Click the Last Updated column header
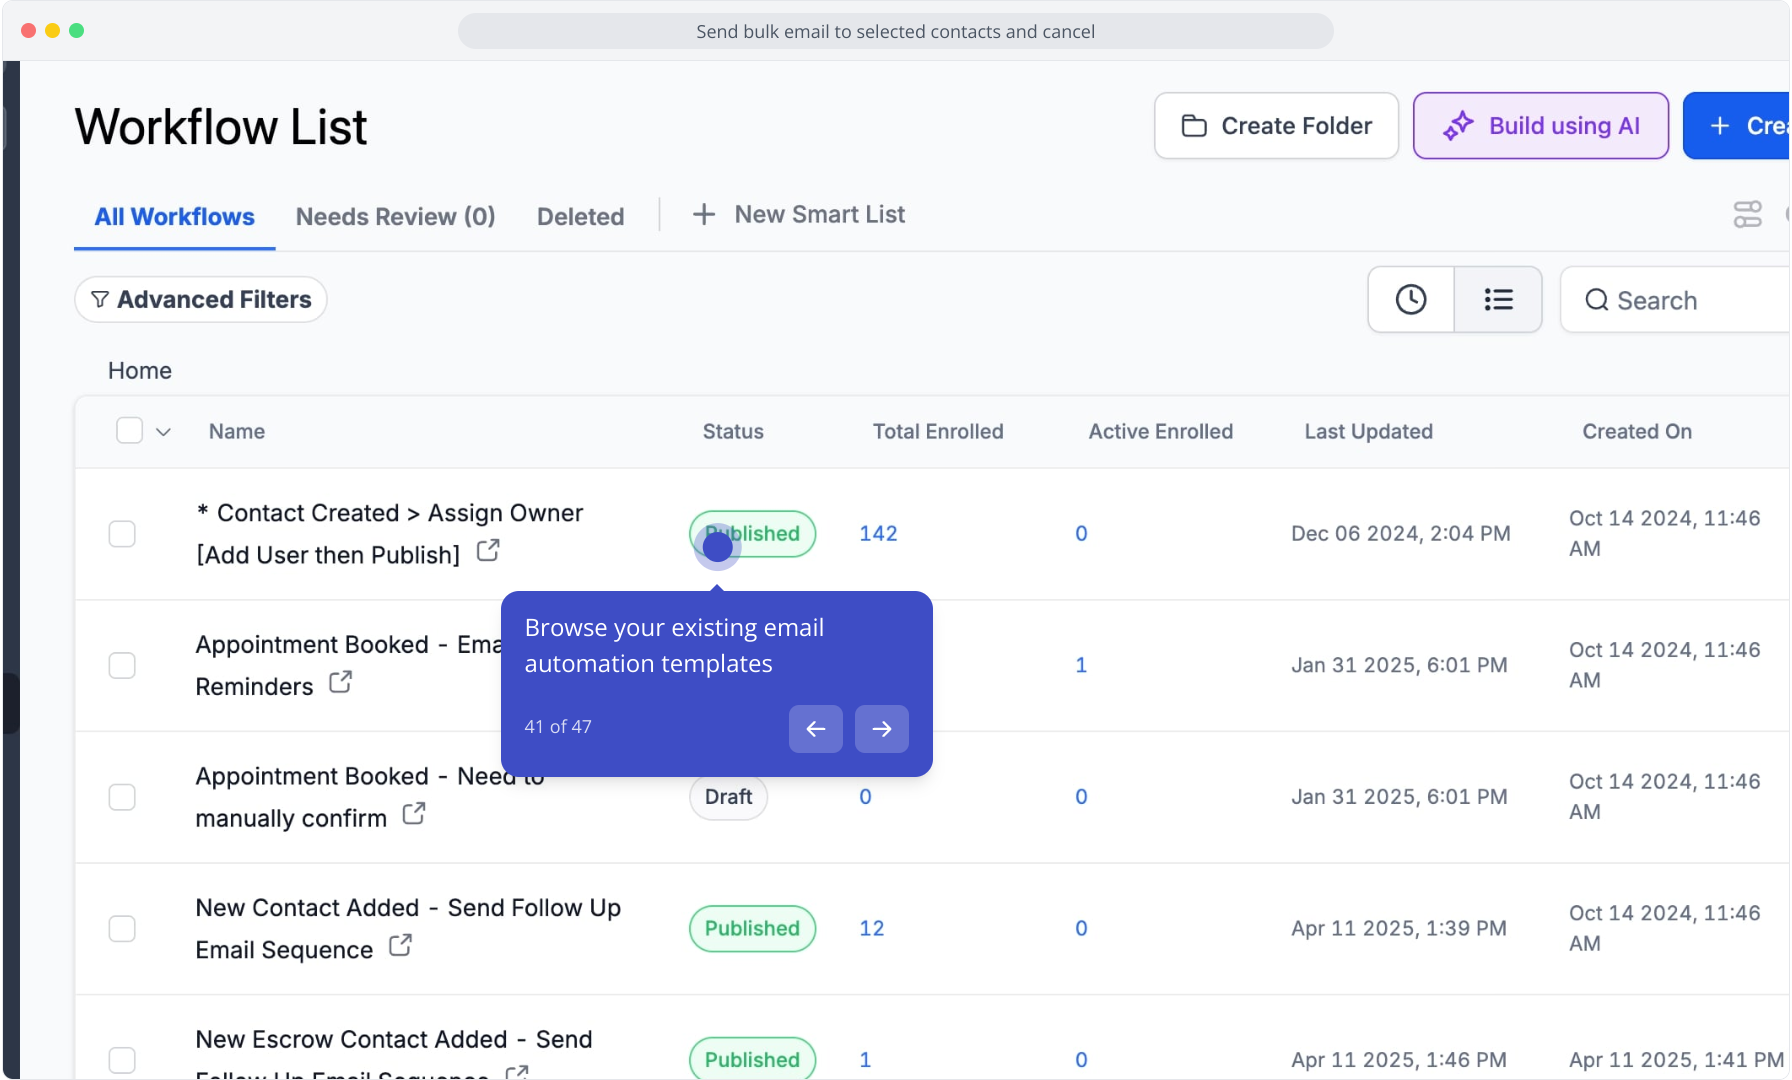1792x1080 pixels. [1369, 432]
